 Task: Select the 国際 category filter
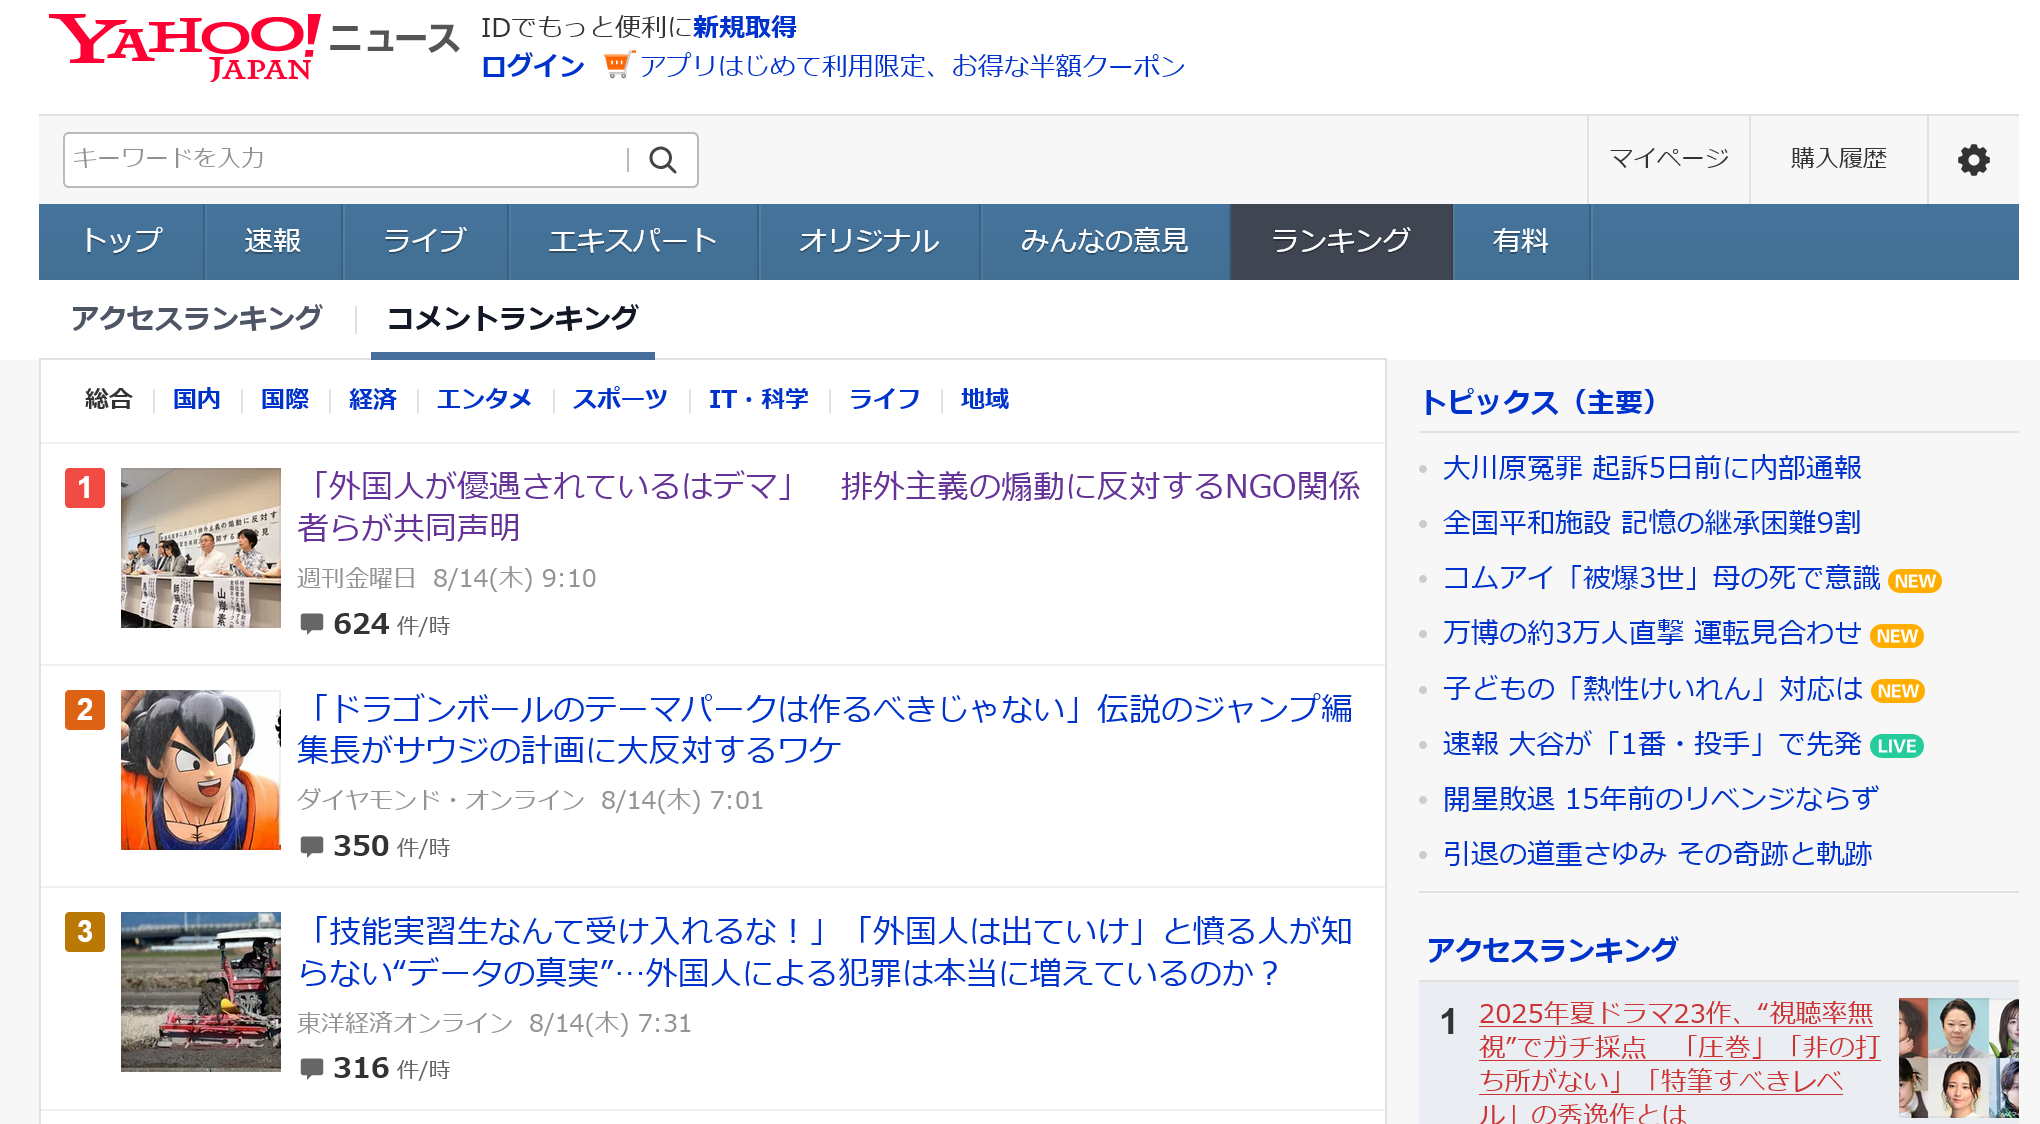(x=285, y=399)
